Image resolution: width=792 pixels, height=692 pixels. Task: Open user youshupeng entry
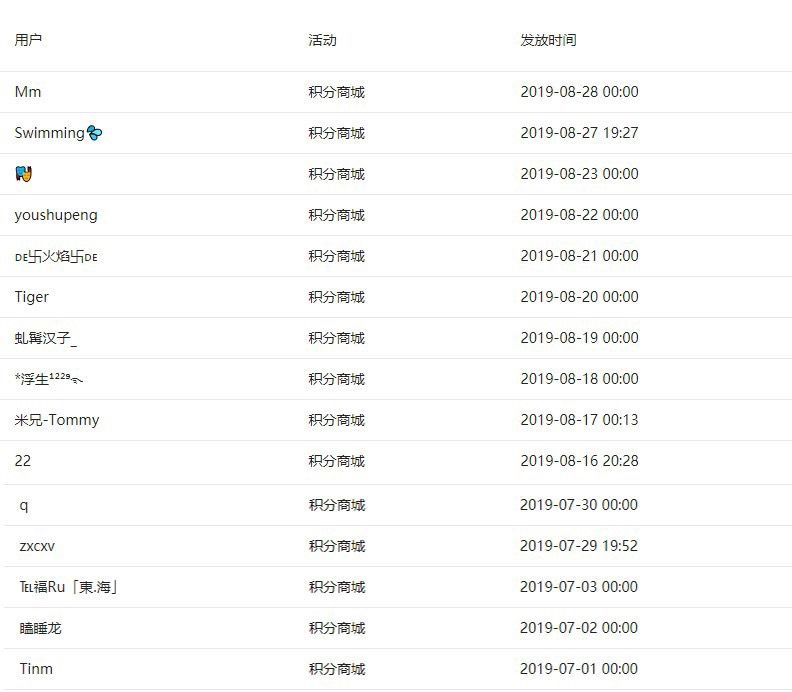[56, 215]
